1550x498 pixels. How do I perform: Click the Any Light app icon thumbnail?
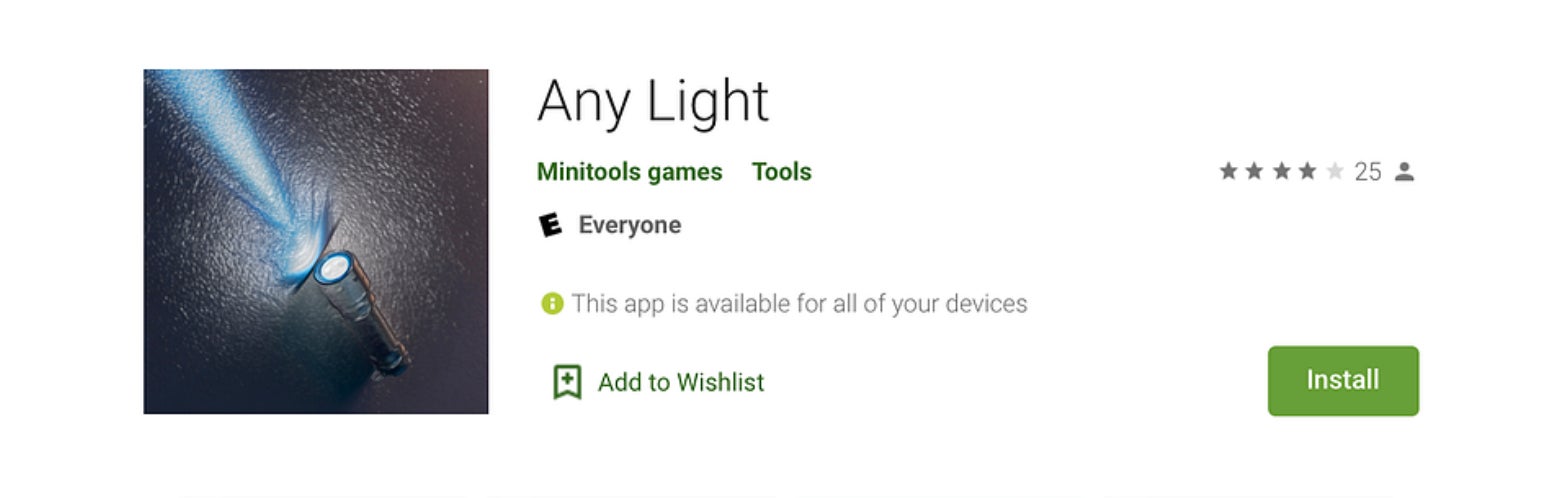tap(315, 241)
